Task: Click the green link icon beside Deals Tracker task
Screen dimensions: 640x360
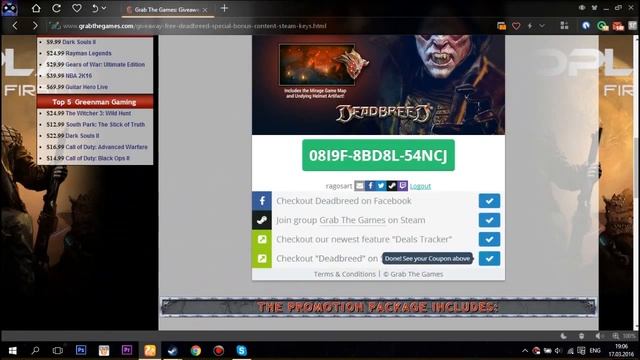Action: (262, 239)
